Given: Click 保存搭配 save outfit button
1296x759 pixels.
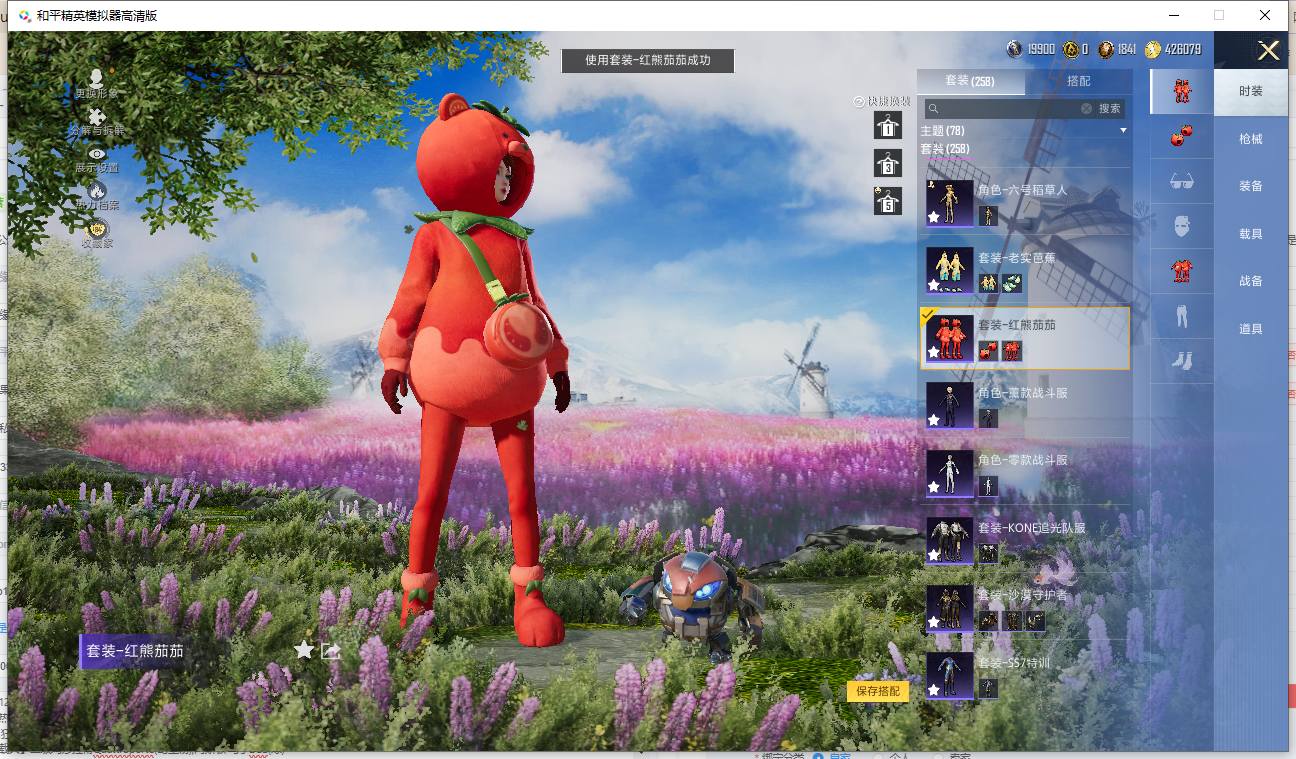Looking at the screenshot, I should coord(878,691).
